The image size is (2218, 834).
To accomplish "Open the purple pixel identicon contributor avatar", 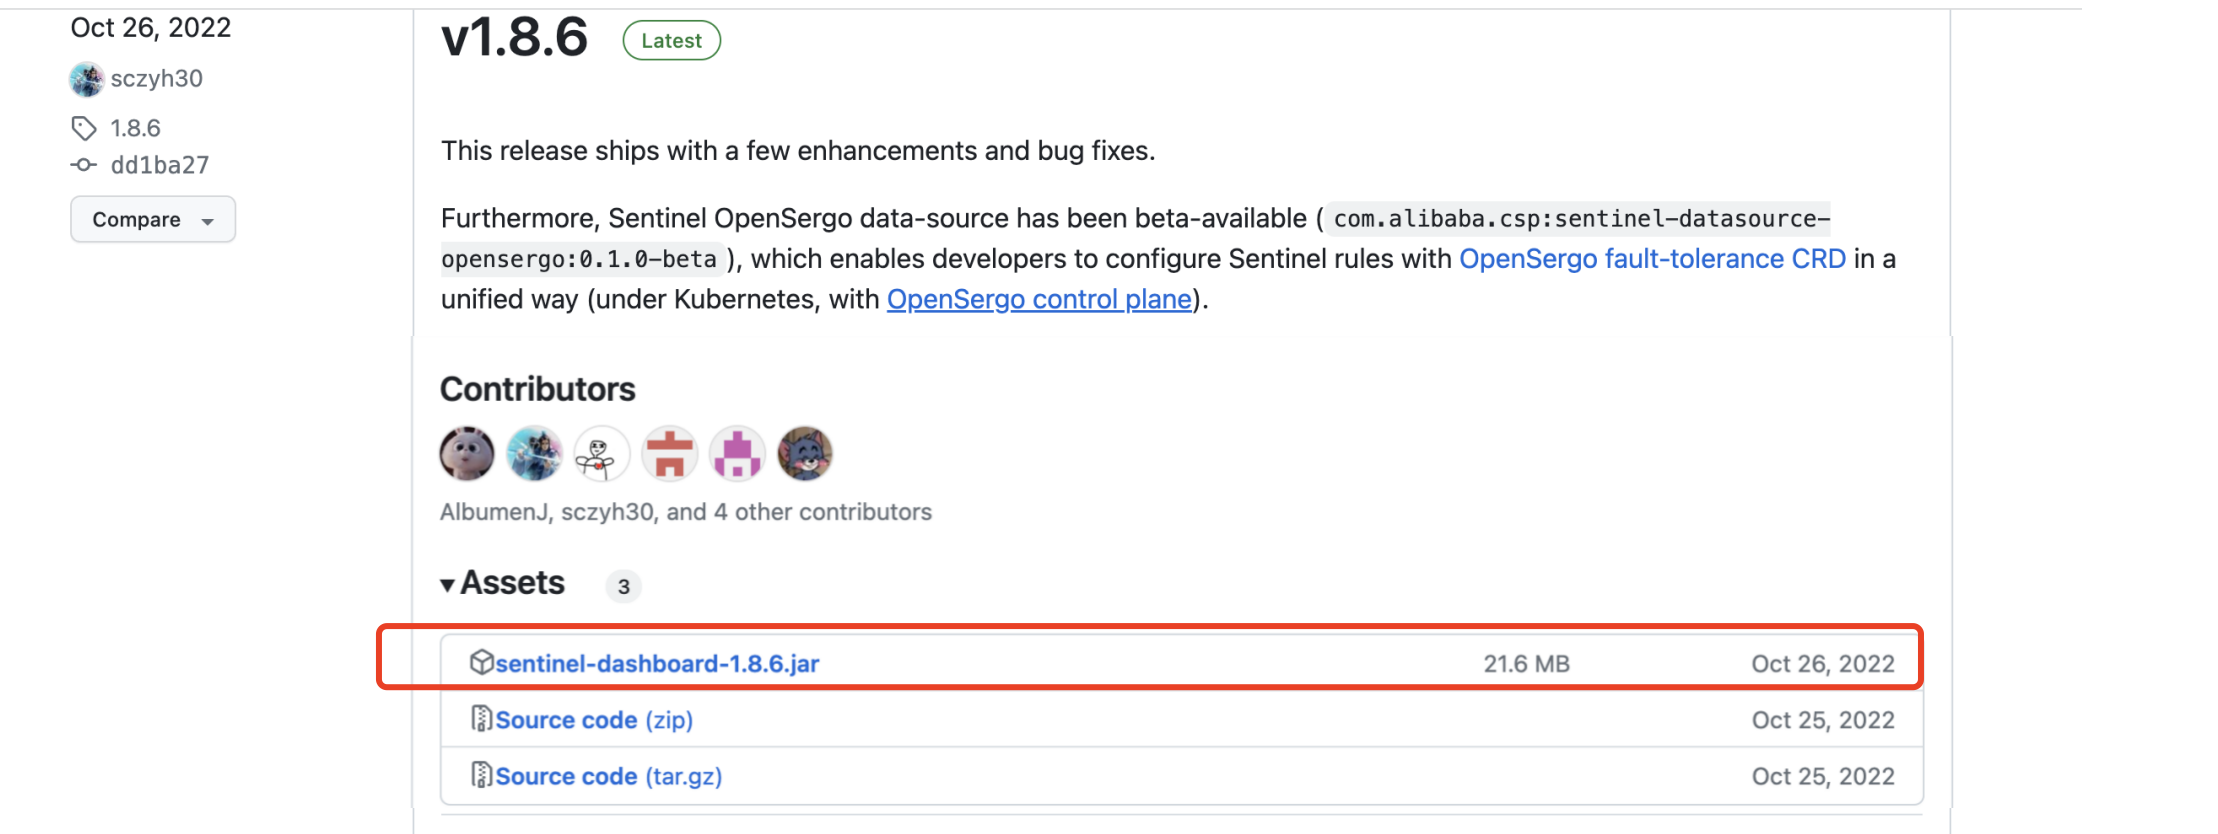I will pyautogui.click(x=737, y=453).
